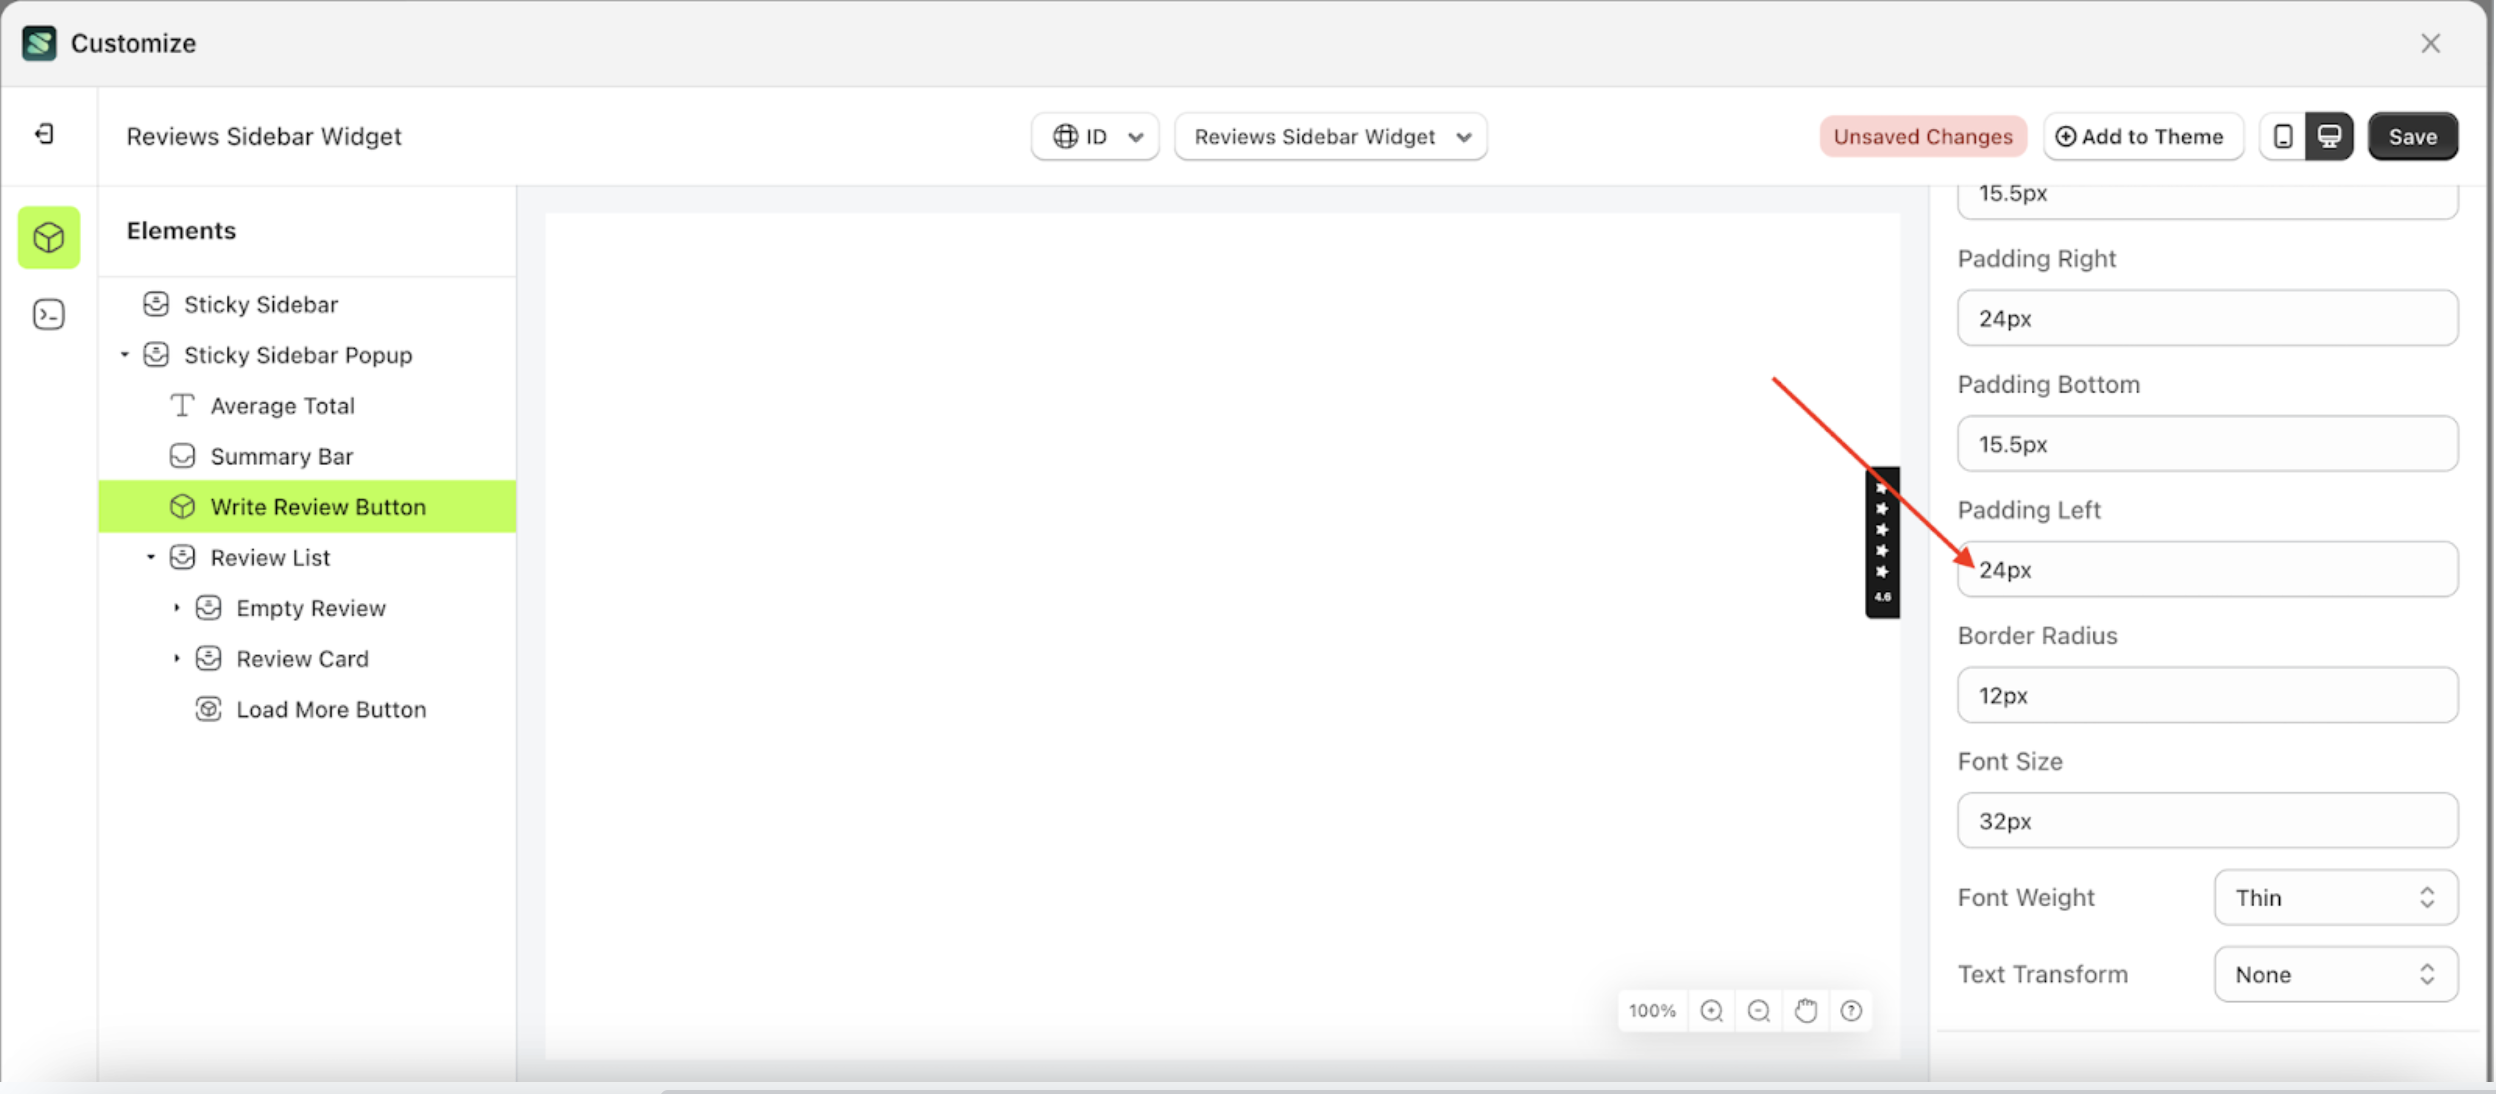
Task: Zoom out on the preview canvas
Action: tap(1758, 1010)
